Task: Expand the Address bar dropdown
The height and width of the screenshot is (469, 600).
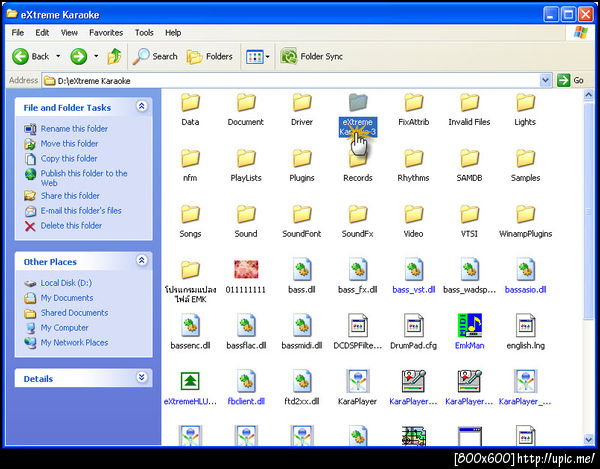Action: tap(545, 81)
